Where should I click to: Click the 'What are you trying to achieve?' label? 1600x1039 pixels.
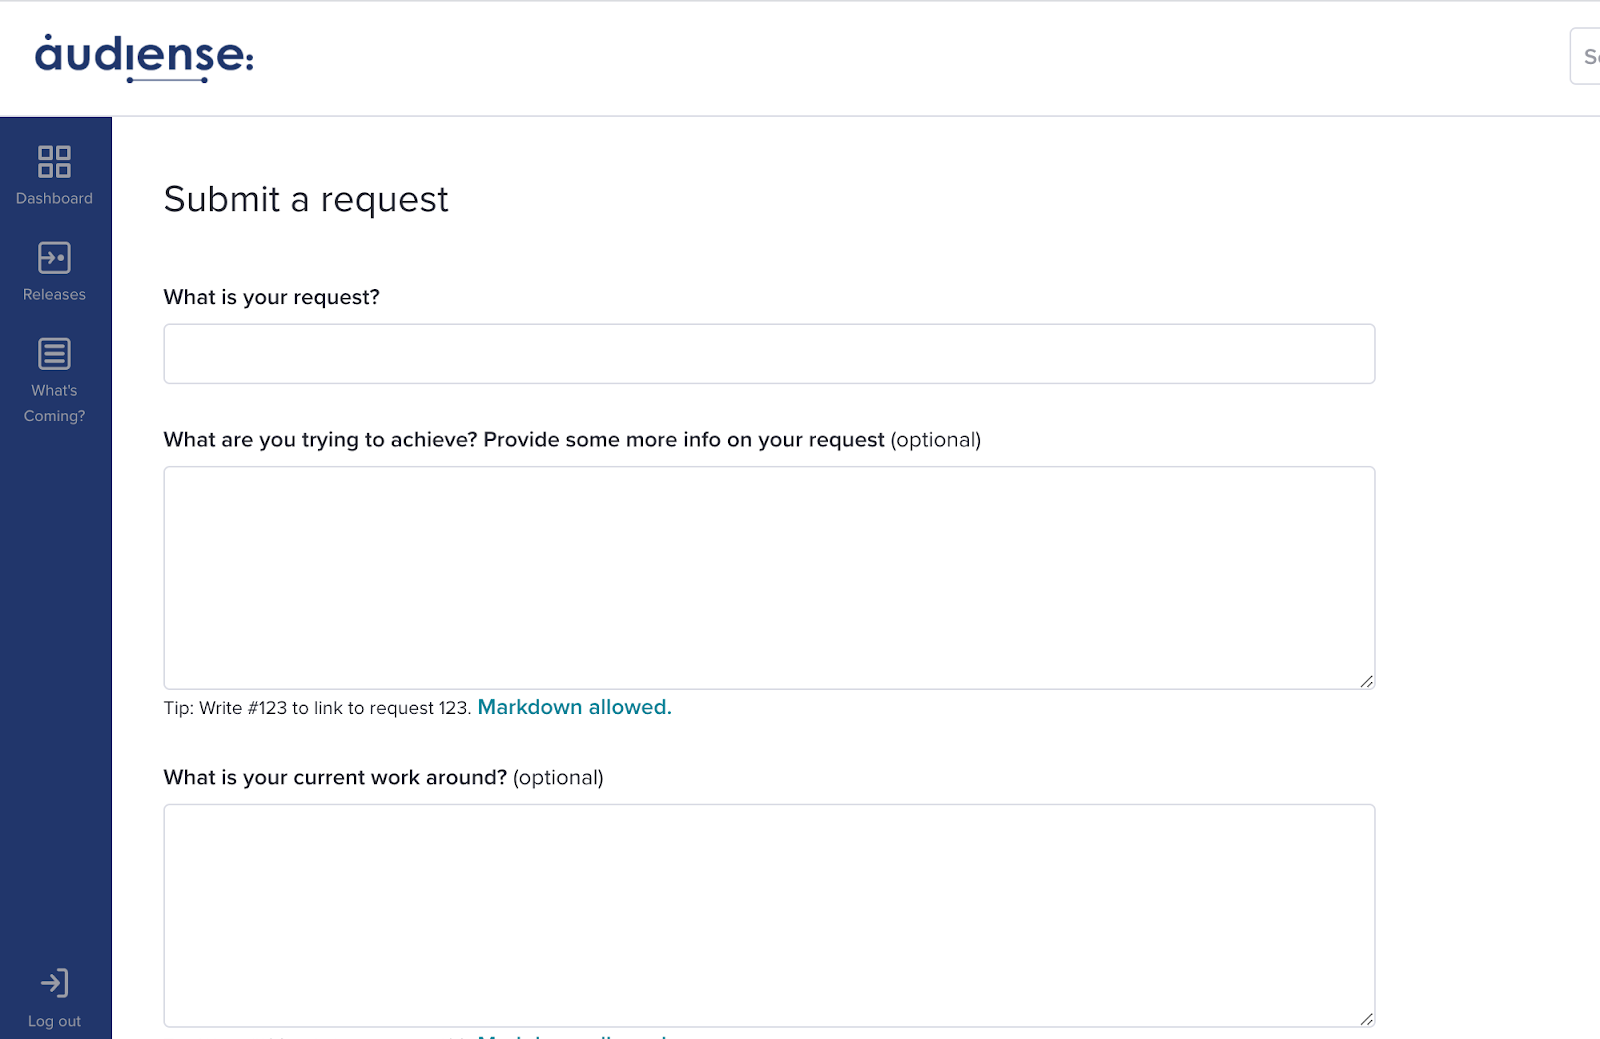pyautogui.click(x=321, y=440)
